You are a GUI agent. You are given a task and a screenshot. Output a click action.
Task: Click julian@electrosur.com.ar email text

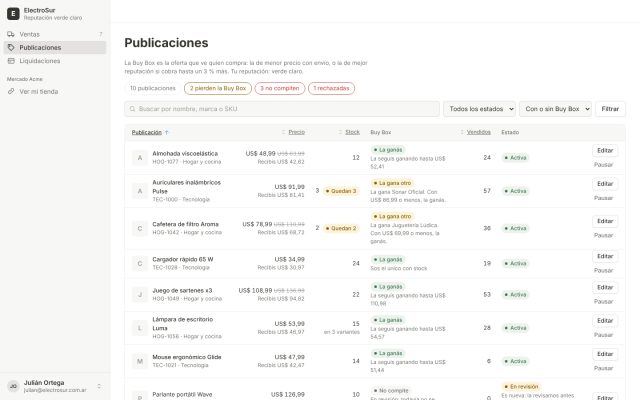coord(55,390)
